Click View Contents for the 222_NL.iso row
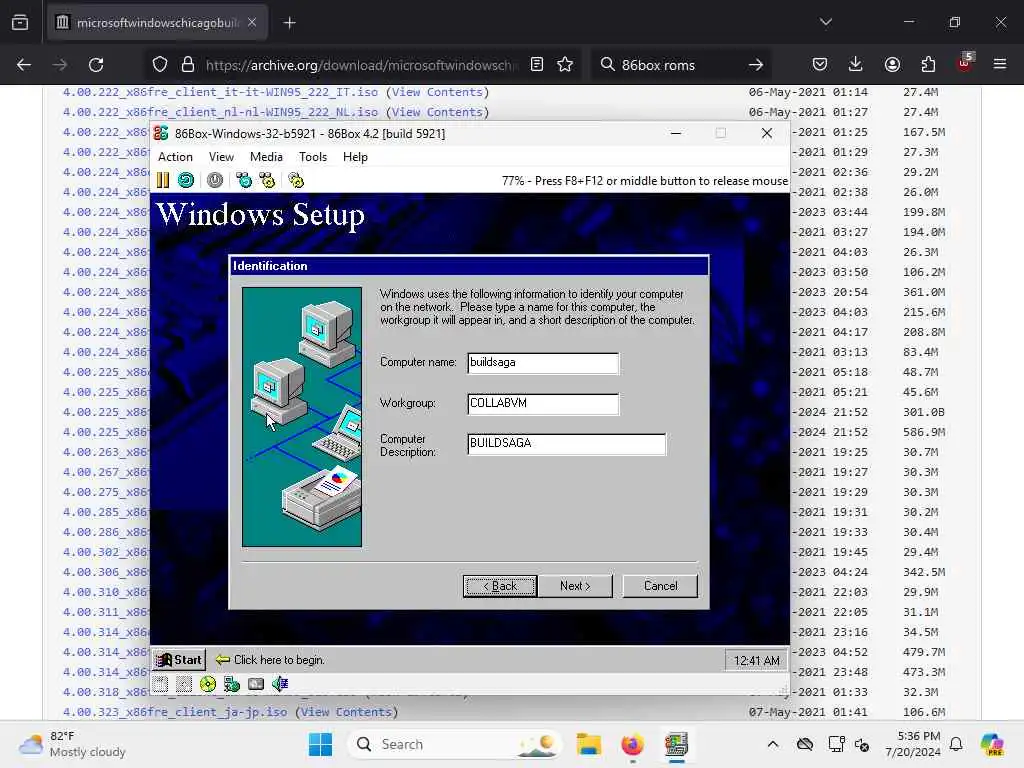Viewport: 1024px width, 768px height. point(437,112)
